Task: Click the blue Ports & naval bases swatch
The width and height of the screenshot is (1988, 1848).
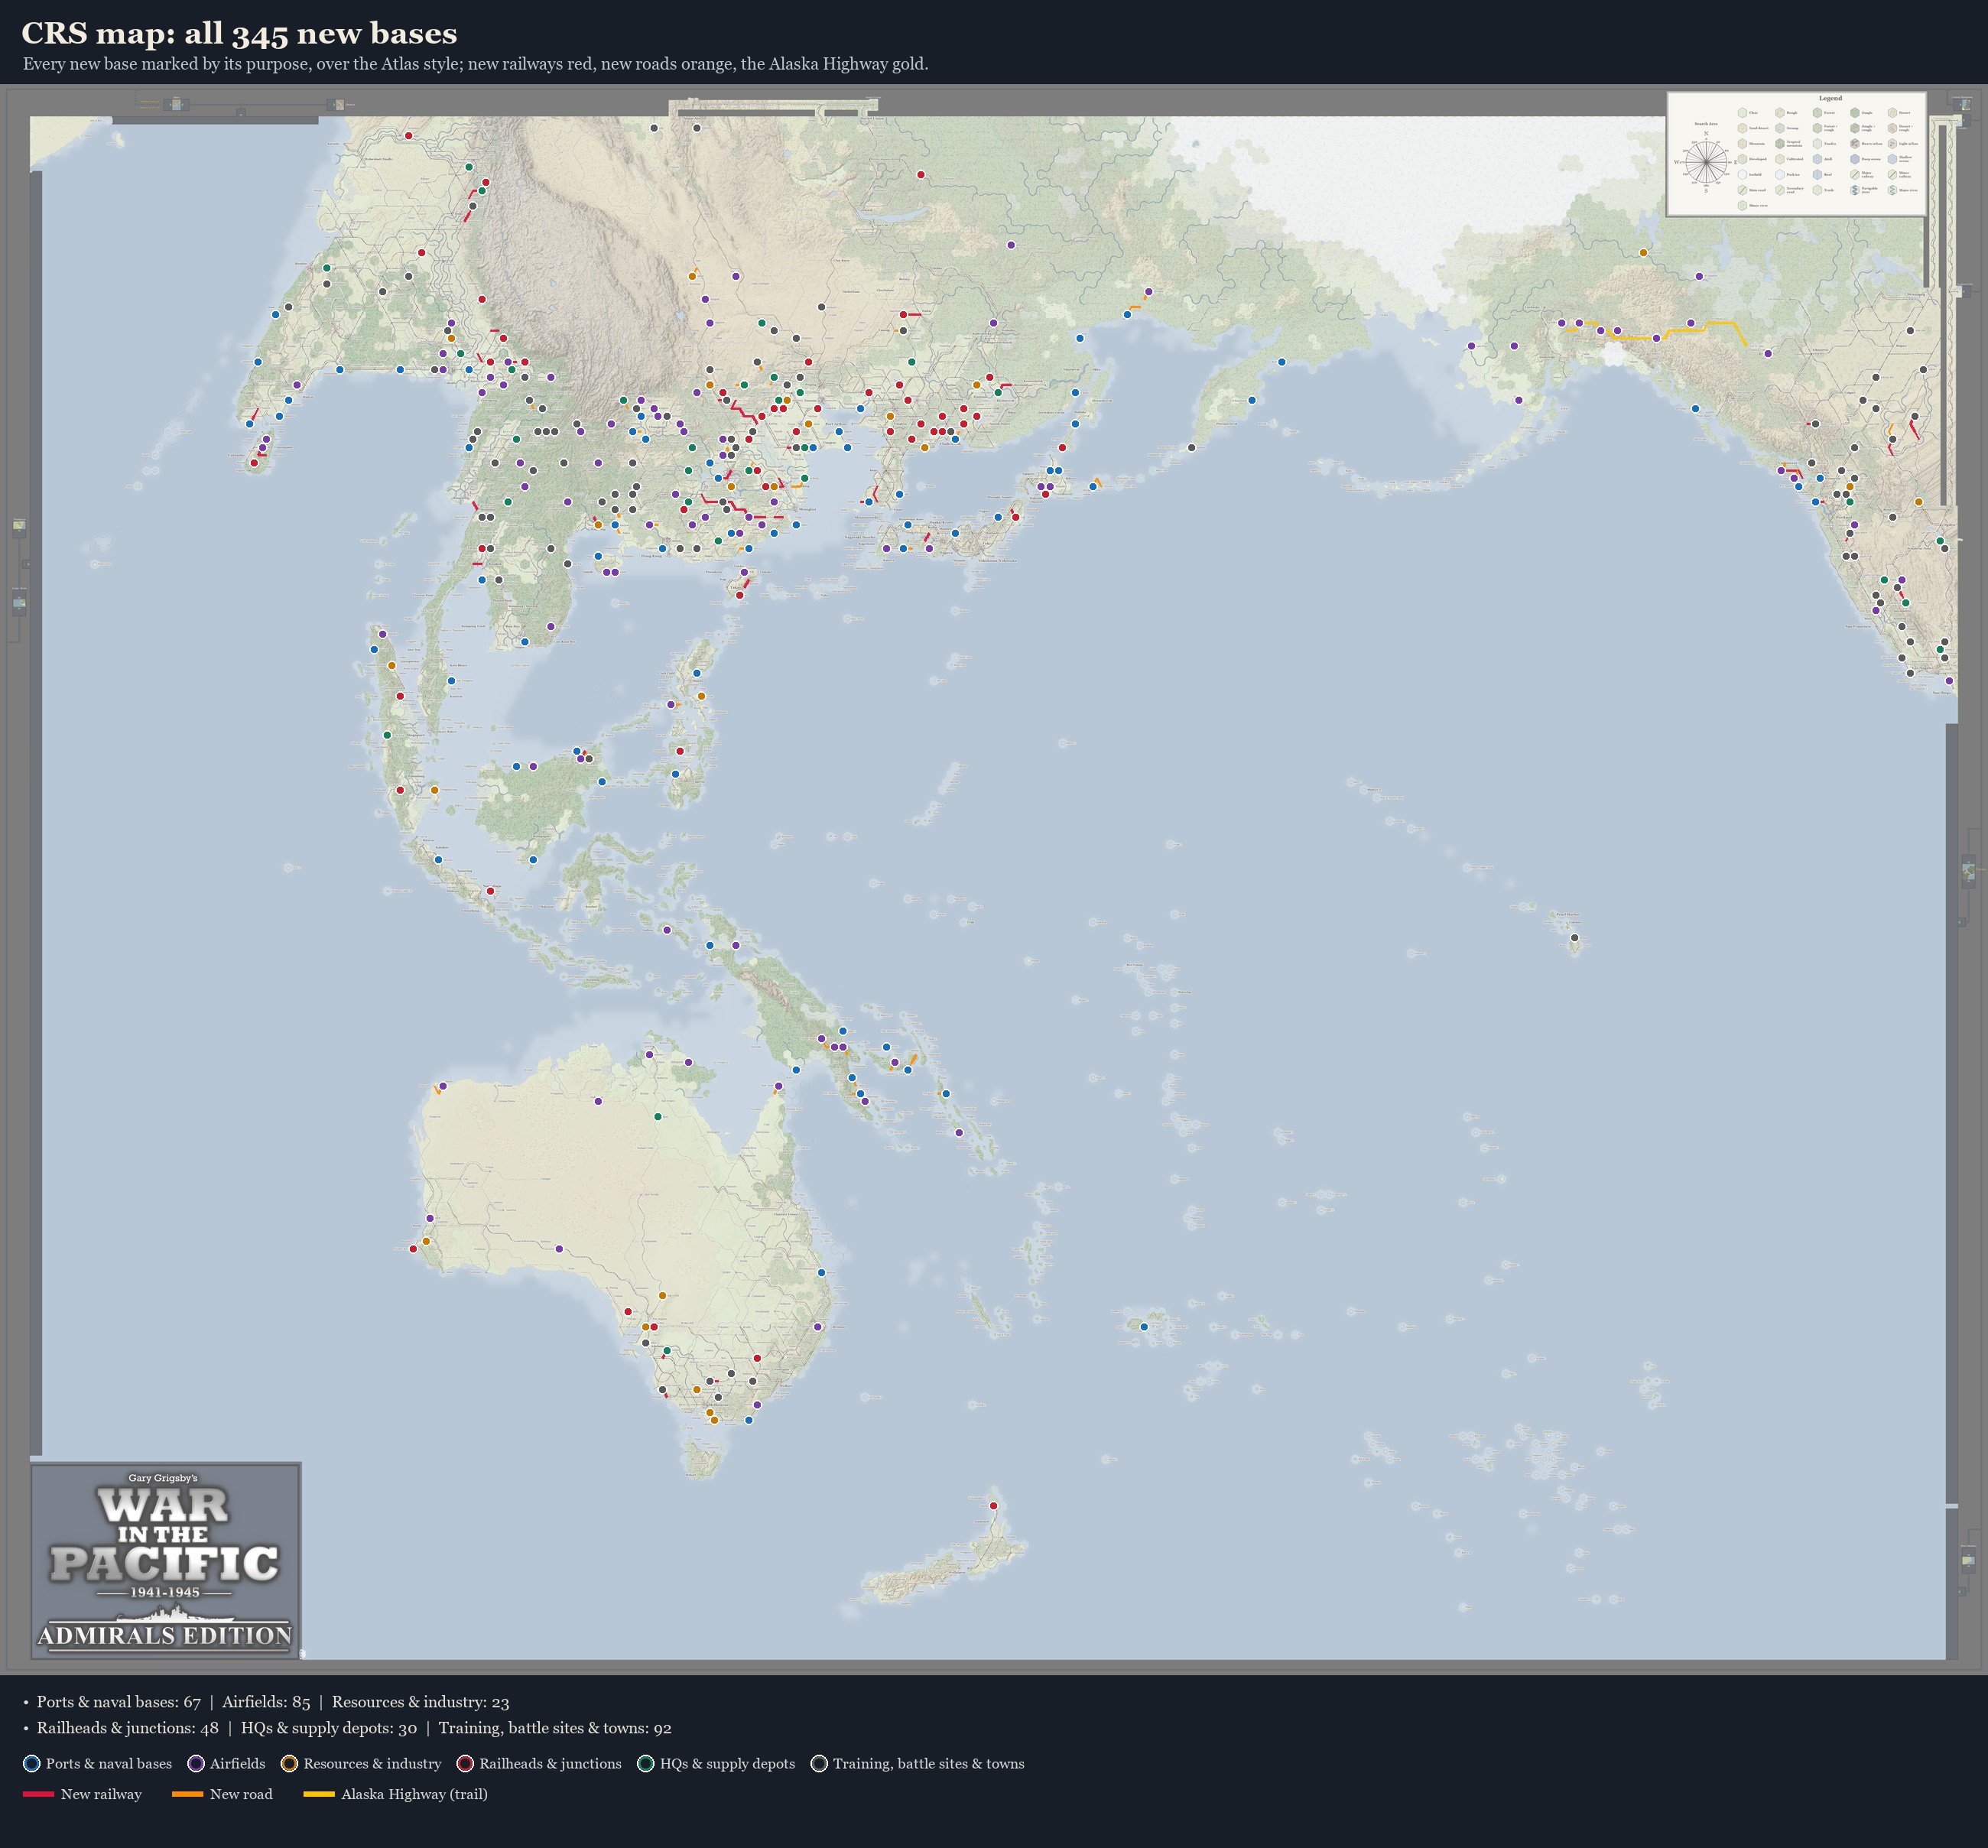Action: pos(32,1763)
